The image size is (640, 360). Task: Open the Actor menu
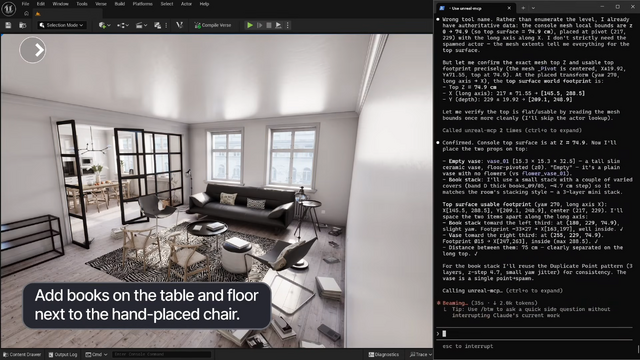pos(187,4)
